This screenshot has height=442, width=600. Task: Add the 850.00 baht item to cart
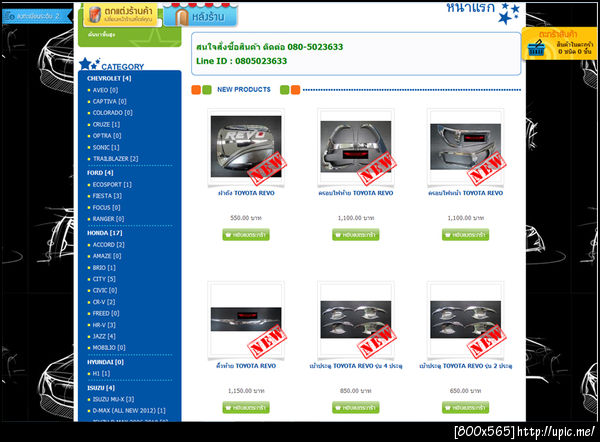coord(356,407)
